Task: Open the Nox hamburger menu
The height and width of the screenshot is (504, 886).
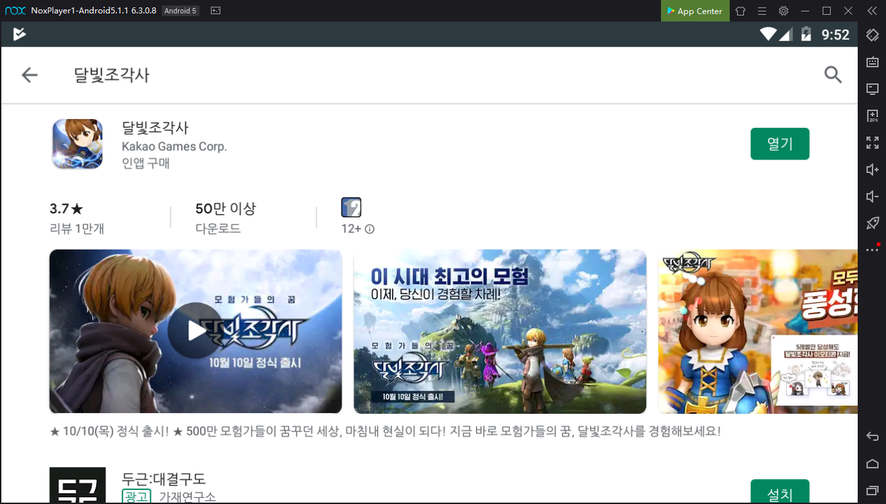Action: 762,11
